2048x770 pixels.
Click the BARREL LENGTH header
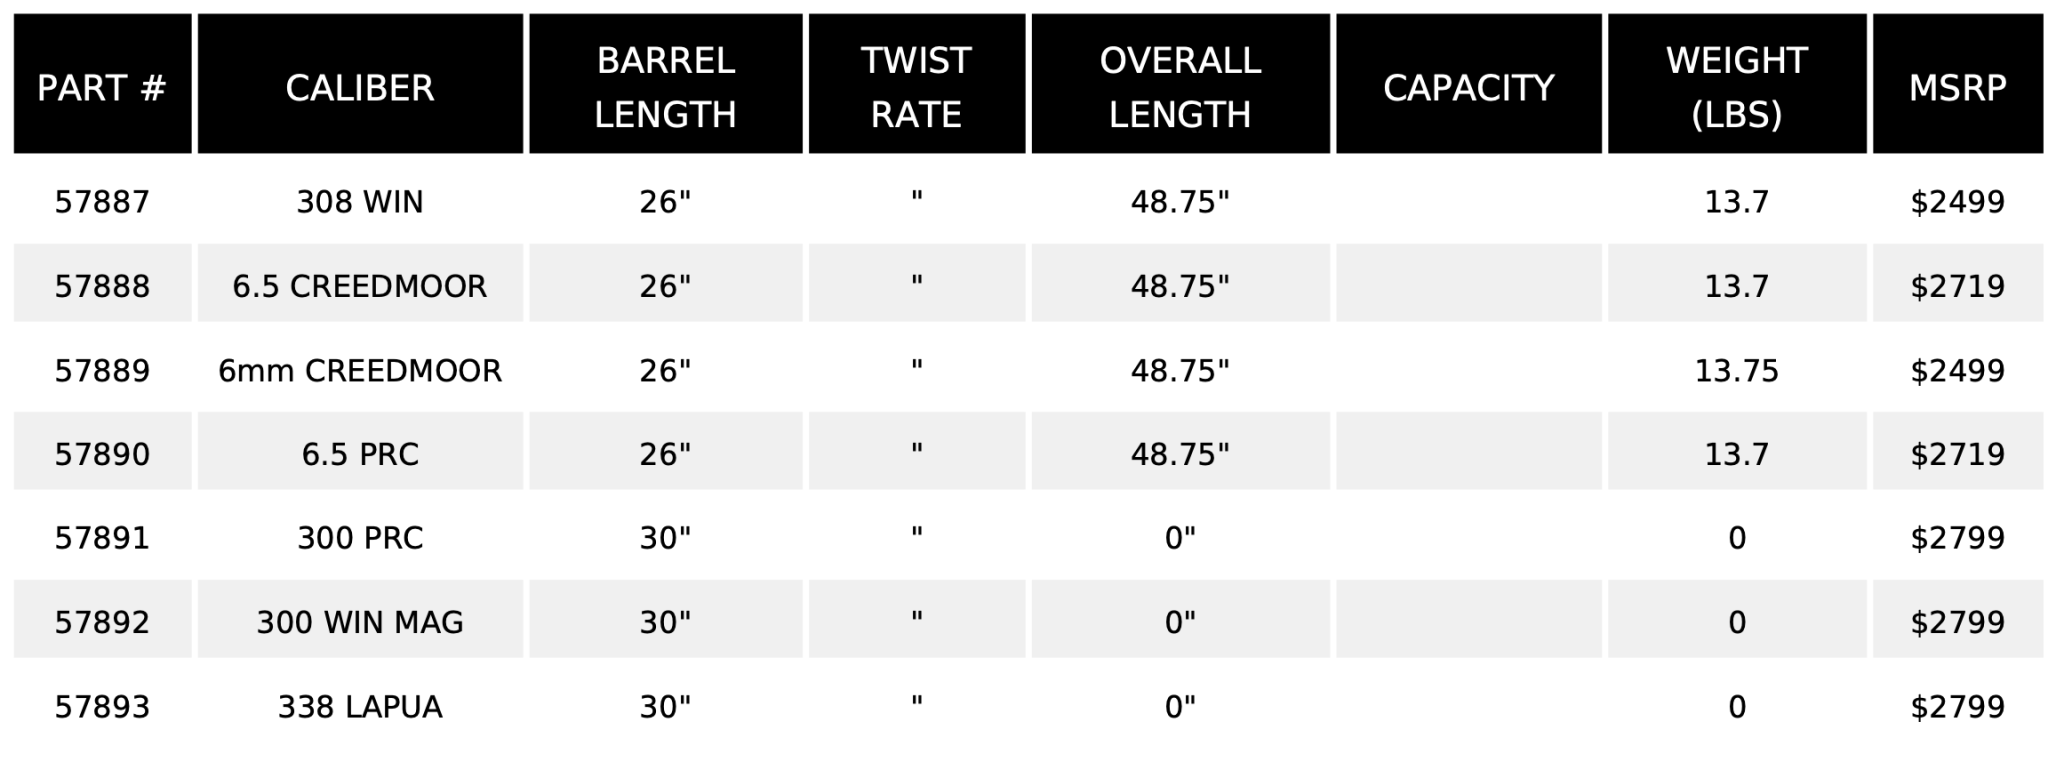click(x=666, y=84)
